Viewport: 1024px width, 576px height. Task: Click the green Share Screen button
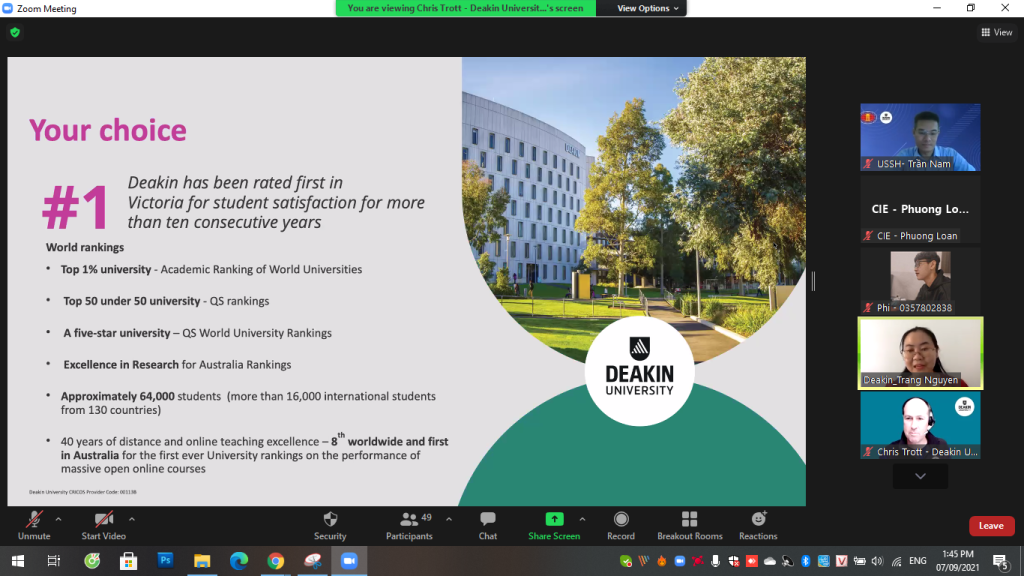(x=554, y=526)
